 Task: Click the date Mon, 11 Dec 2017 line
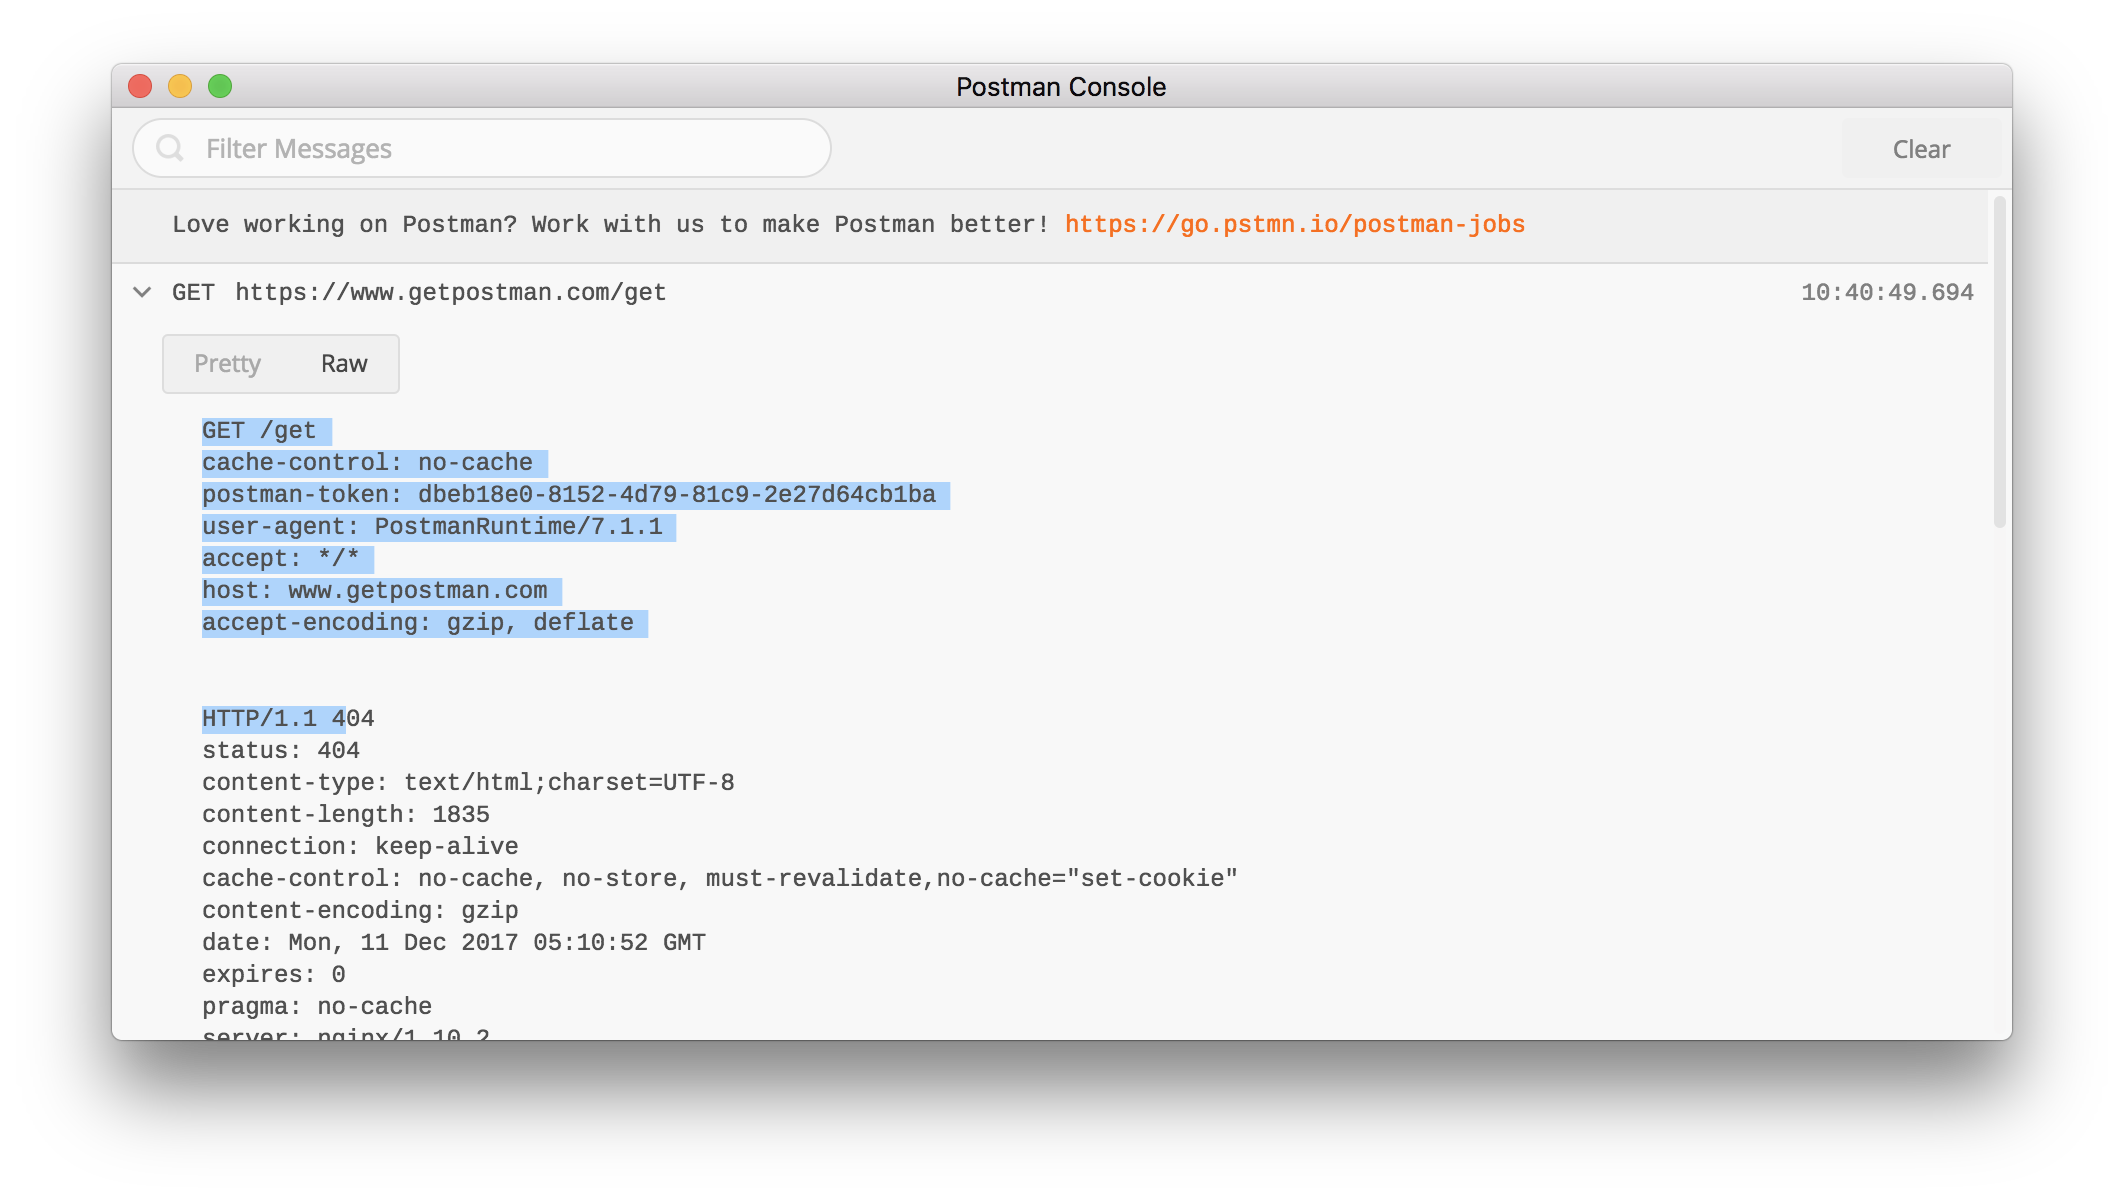pos(453,943)
